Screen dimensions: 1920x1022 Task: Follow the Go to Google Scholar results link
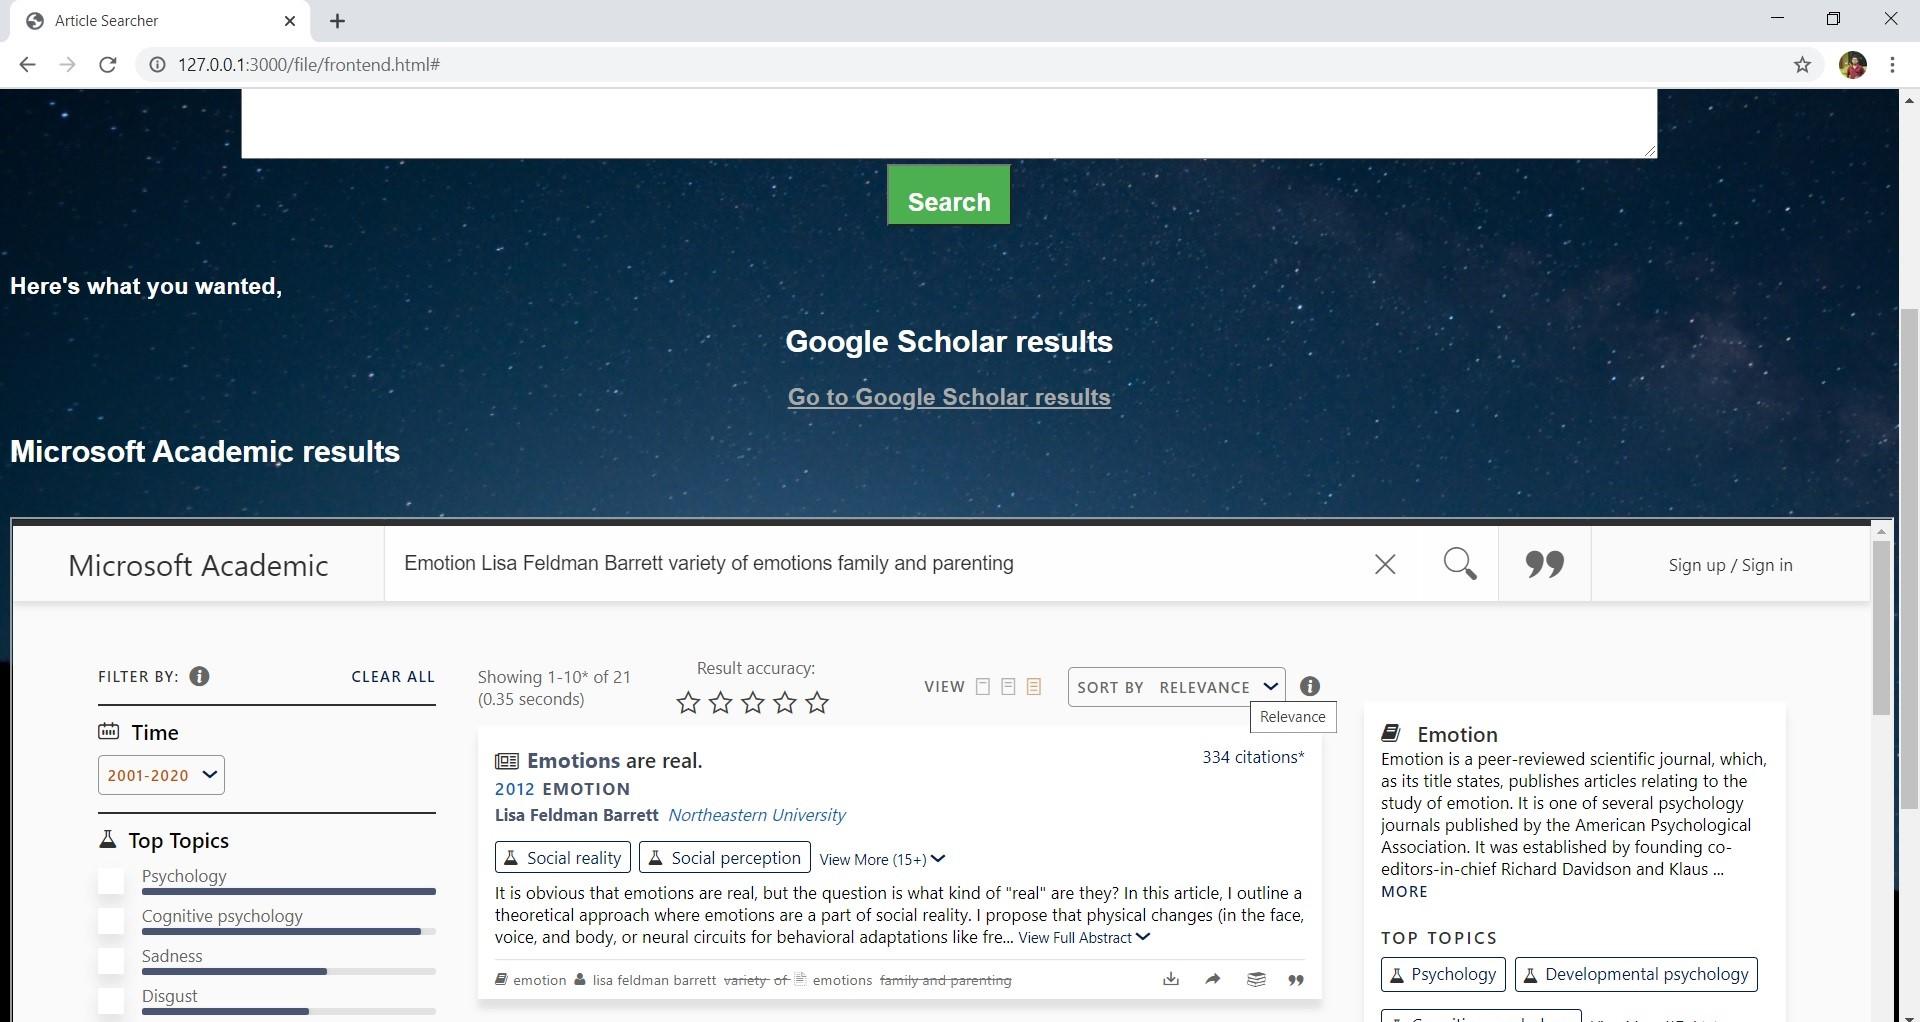tap(949, 397)
